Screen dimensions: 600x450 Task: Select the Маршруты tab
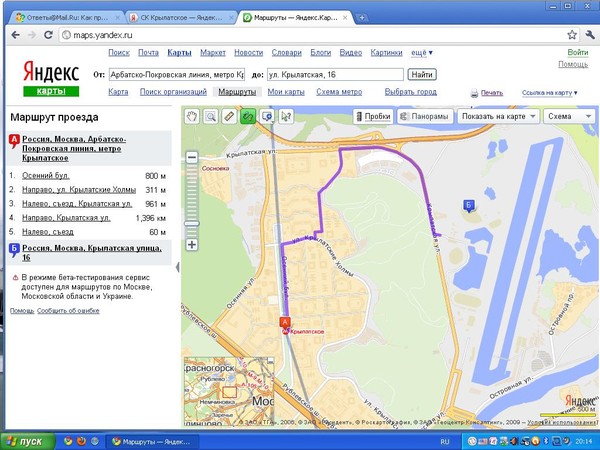237,92
